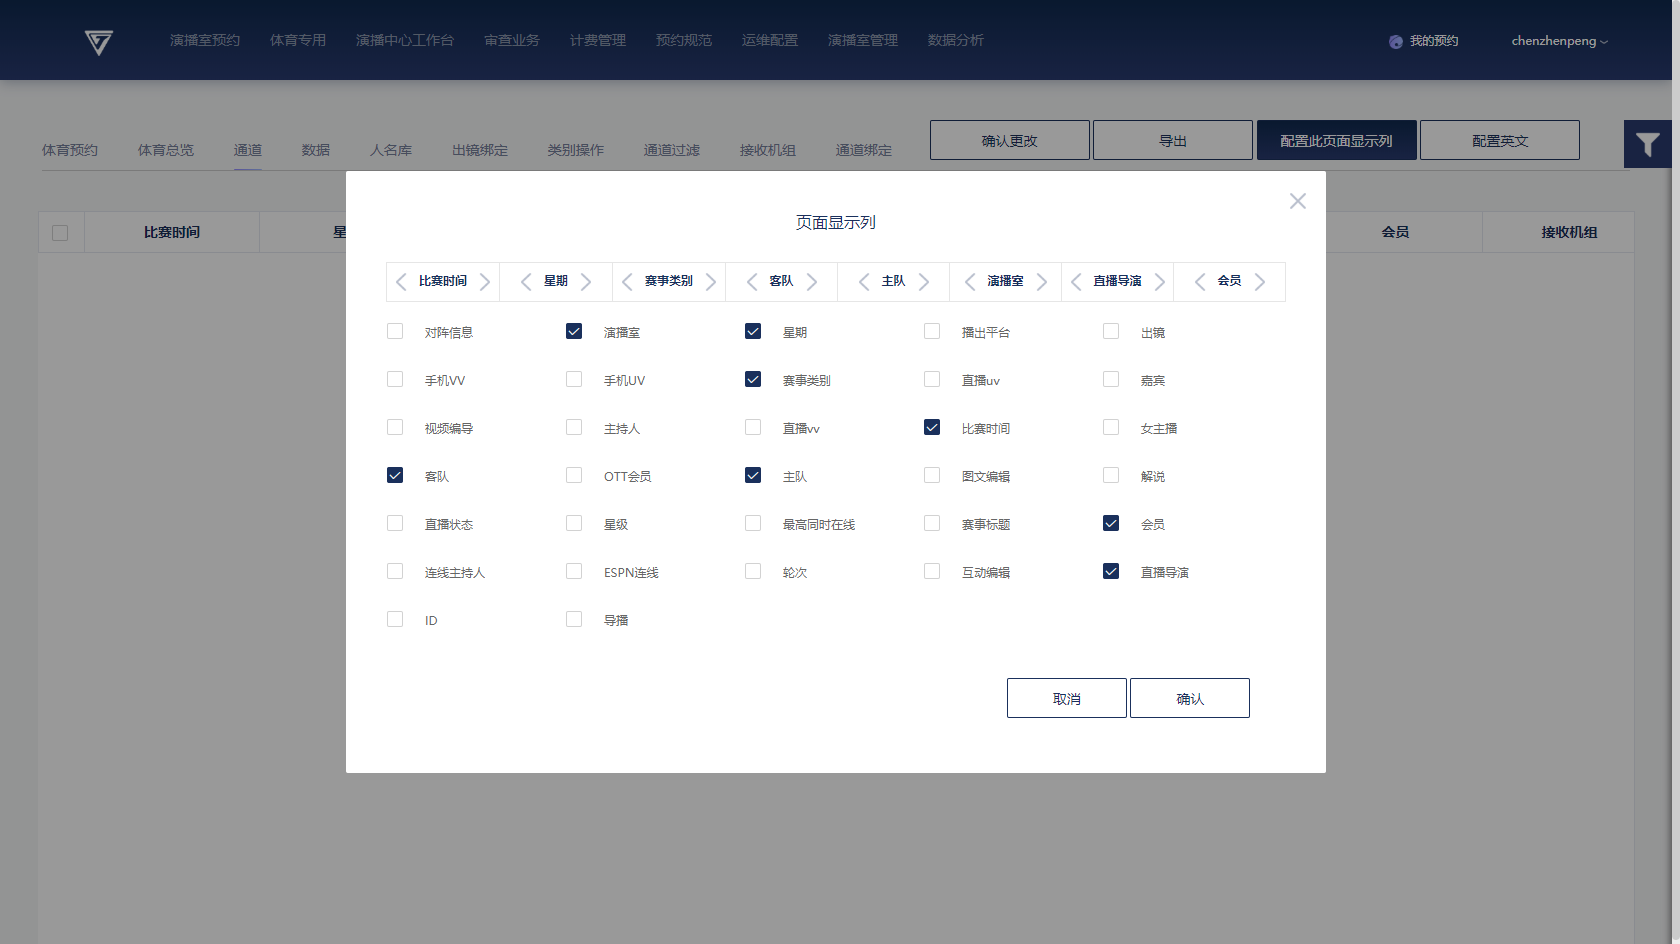The height and width of the screenshot is (944, 1680).
Task: Click the 确认 button in dialog
Action: point(1189,698)
